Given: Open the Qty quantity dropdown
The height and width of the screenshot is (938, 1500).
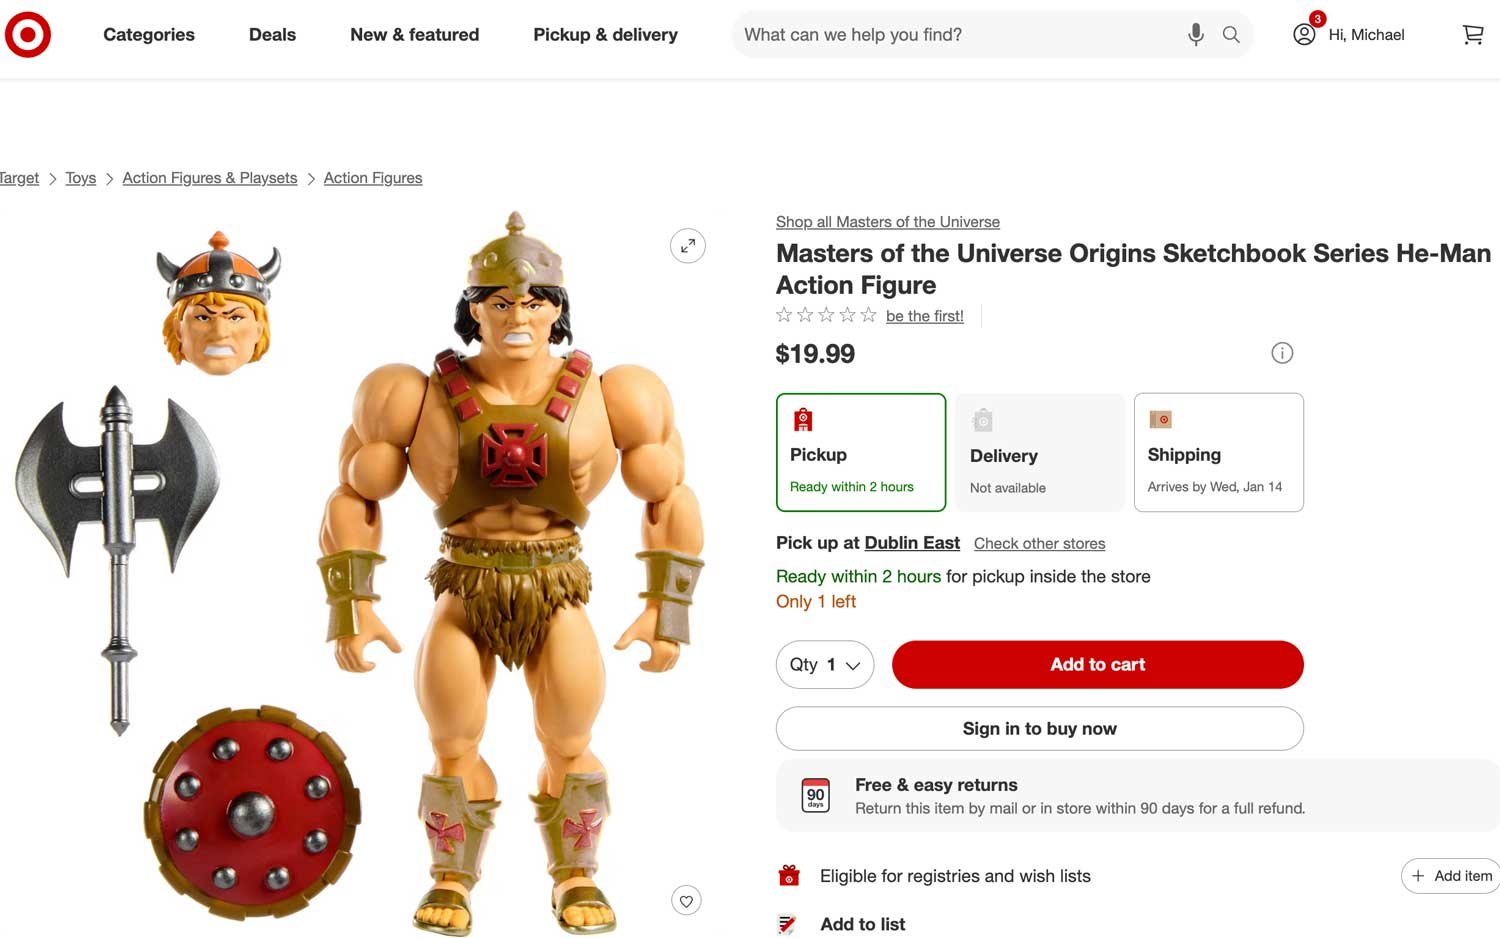Looking at the screenshot, I should (824, 664).
